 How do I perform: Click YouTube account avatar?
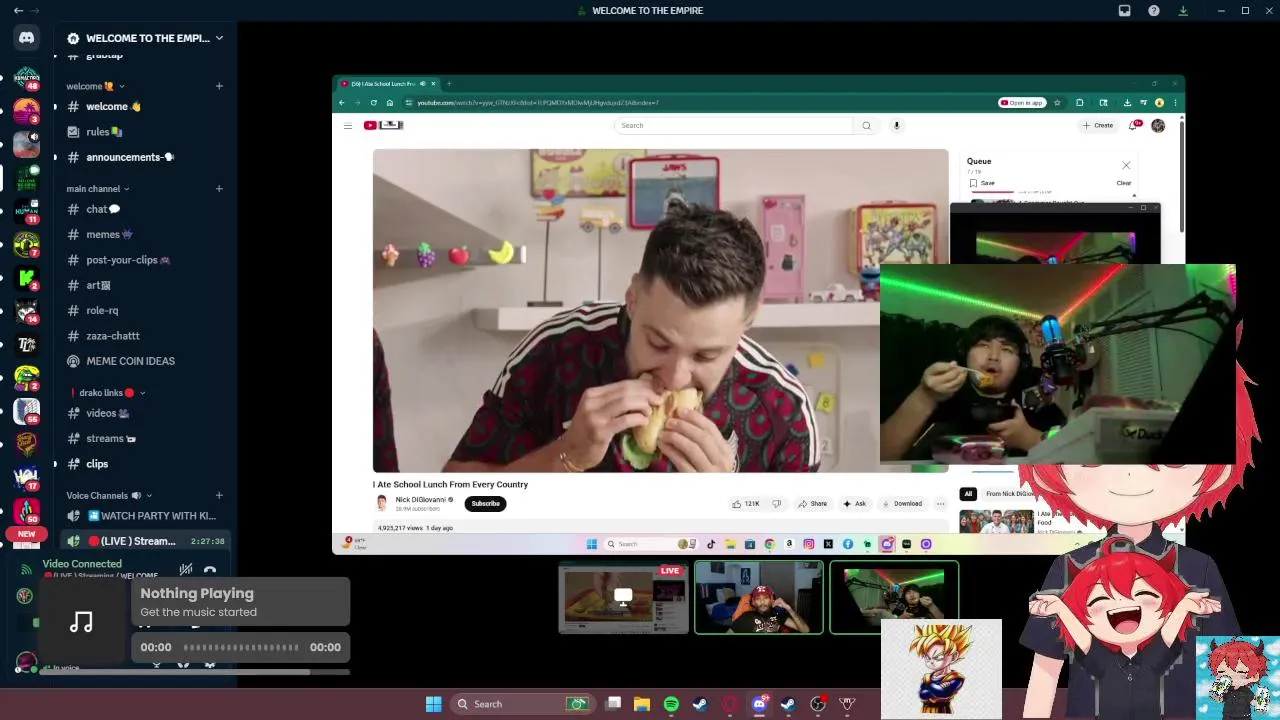click(1158, 125)
